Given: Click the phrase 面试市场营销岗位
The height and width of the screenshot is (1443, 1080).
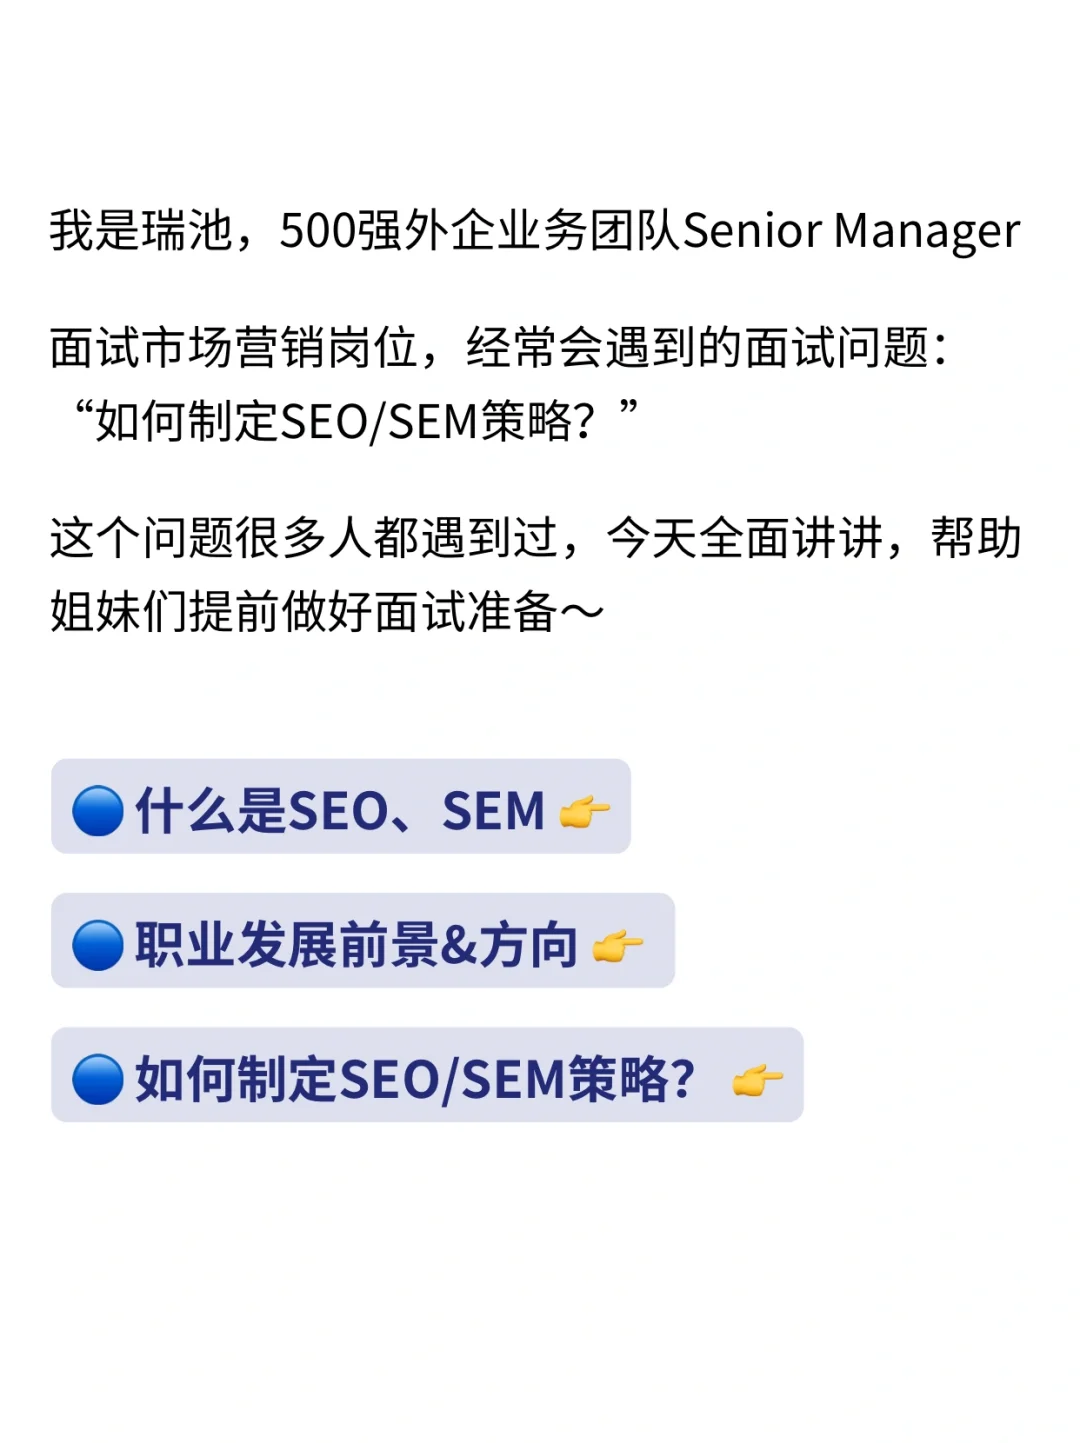Looking at the screenshot, I should 233,348.
